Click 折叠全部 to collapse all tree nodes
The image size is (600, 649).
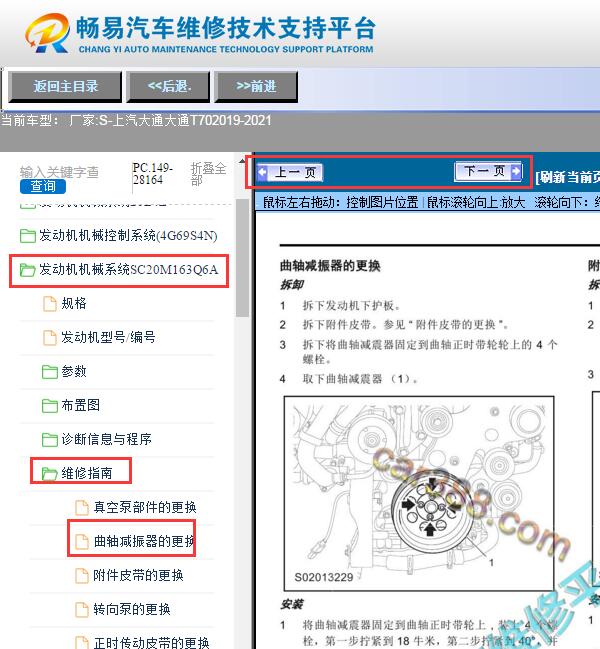pos(208,174)
